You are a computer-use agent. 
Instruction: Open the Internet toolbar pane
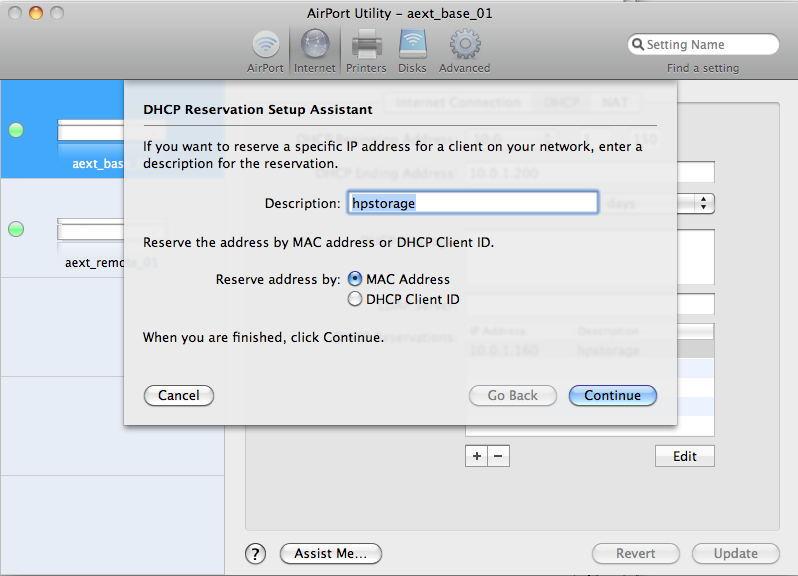(315, 51)
